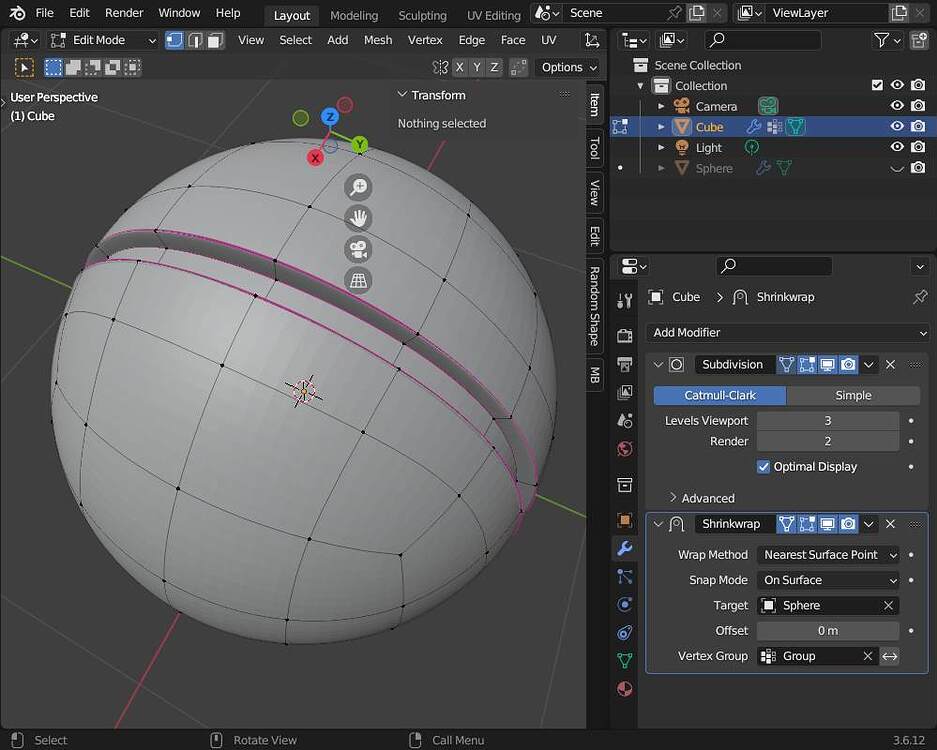Toggle Optimal Display checkbox
This screenshot has height=750, width=937.
pyautogui.click(x=763, y=467)
